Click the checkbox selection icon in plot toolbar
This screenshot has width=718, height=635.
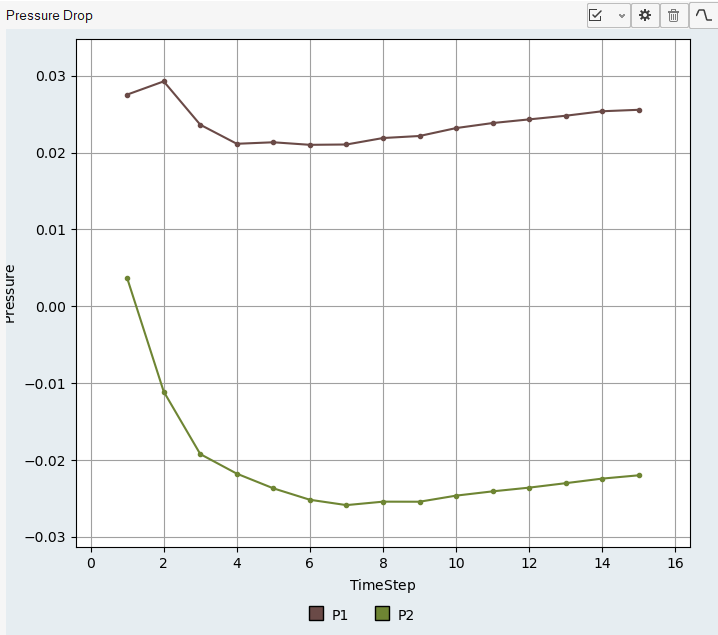click(x=595, y=16)
